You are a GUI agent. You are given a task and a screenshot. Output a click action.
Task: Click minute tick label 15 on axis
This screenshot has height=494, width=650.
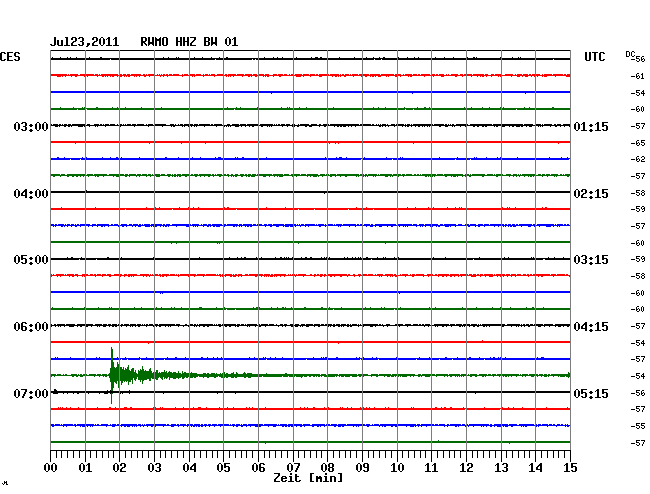coord(570,468)
